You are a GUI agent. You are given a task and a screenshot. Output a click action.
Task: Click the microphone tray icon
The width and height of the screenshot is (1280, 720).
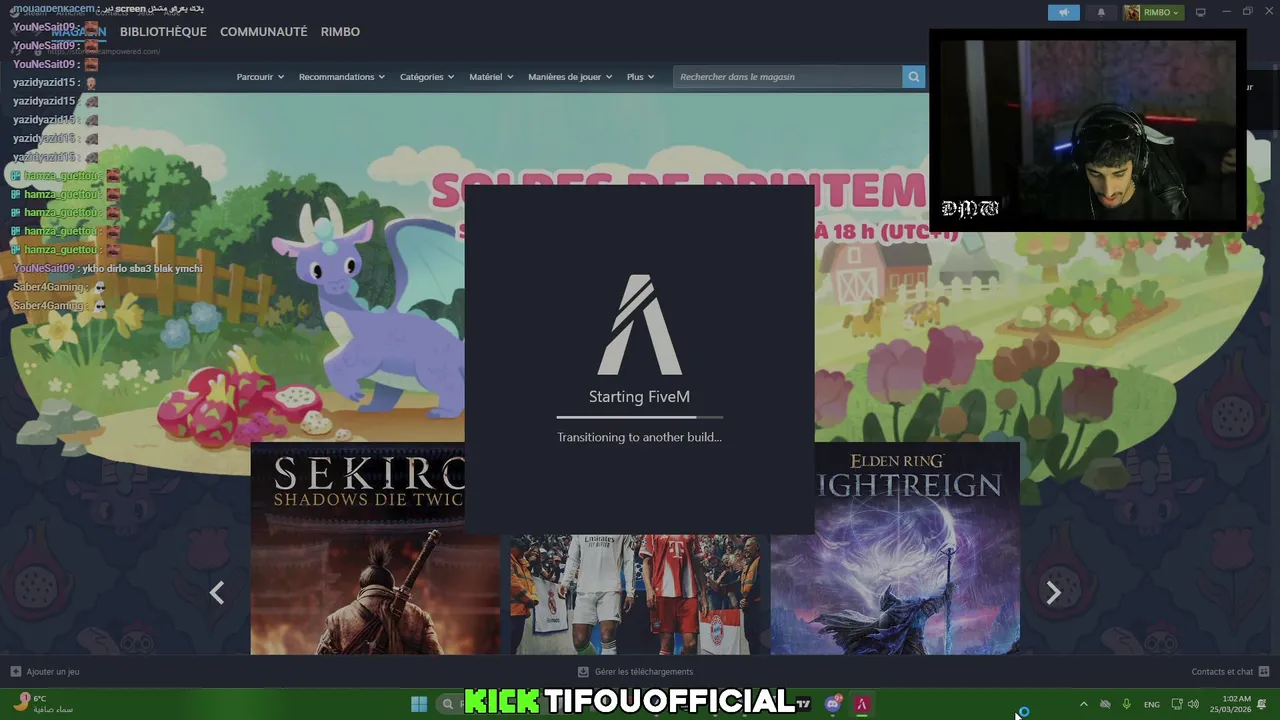click(x=1127, y=704)
